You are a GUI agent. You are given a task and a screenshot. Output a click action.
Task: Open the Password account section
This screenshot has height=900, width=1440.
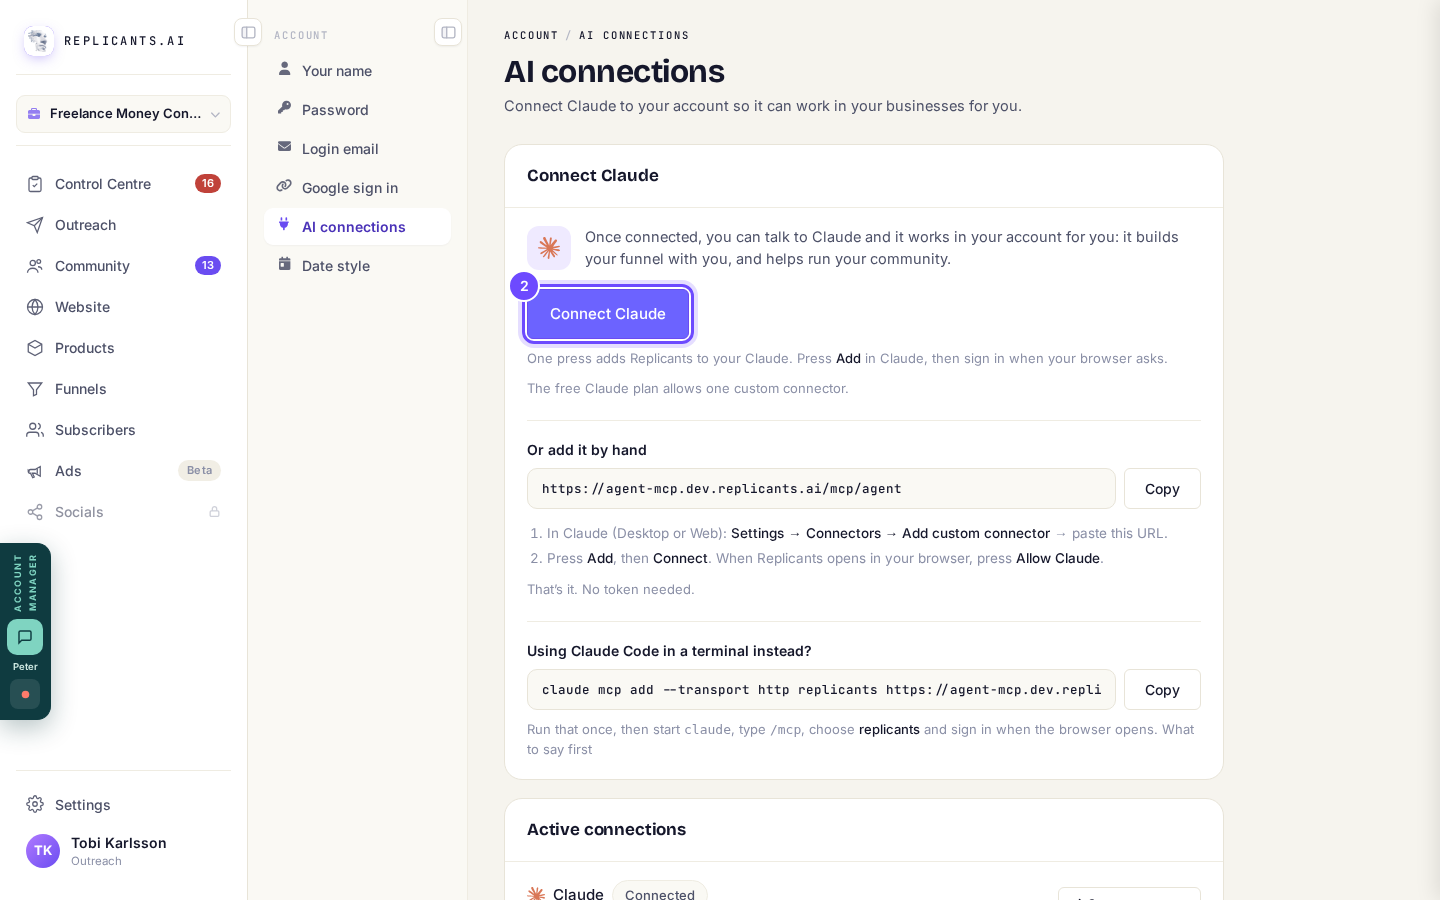357,110
